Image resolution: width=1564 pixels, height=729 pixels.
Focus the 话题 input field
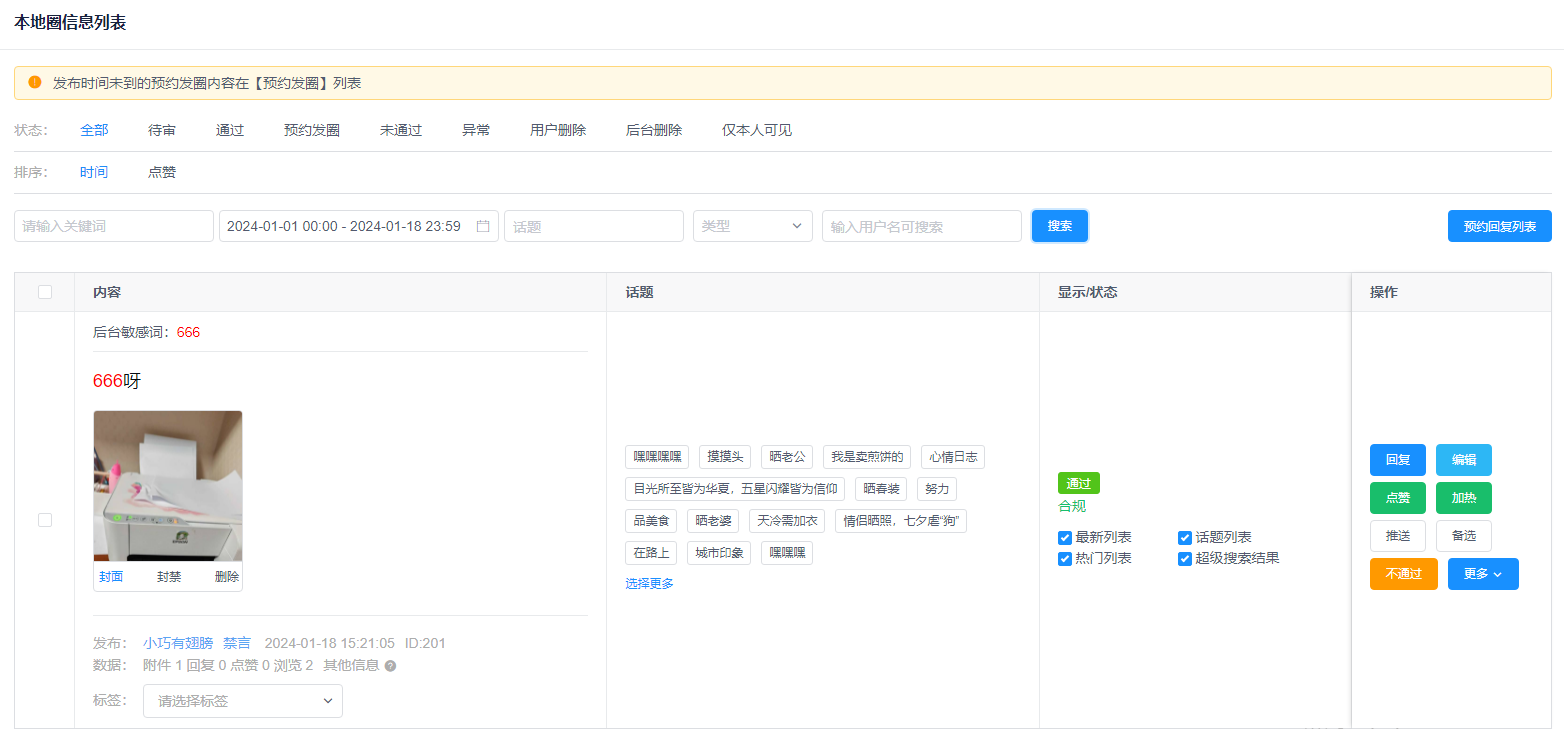594,226
